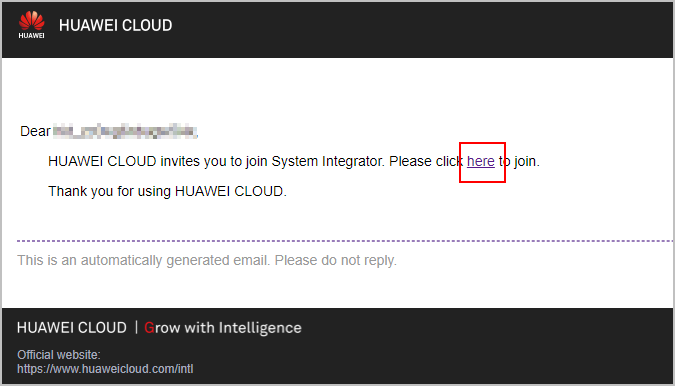Click the HUAWEI wordmark beneath the logo
The image size is (675, 386).
tap(31, 36)
